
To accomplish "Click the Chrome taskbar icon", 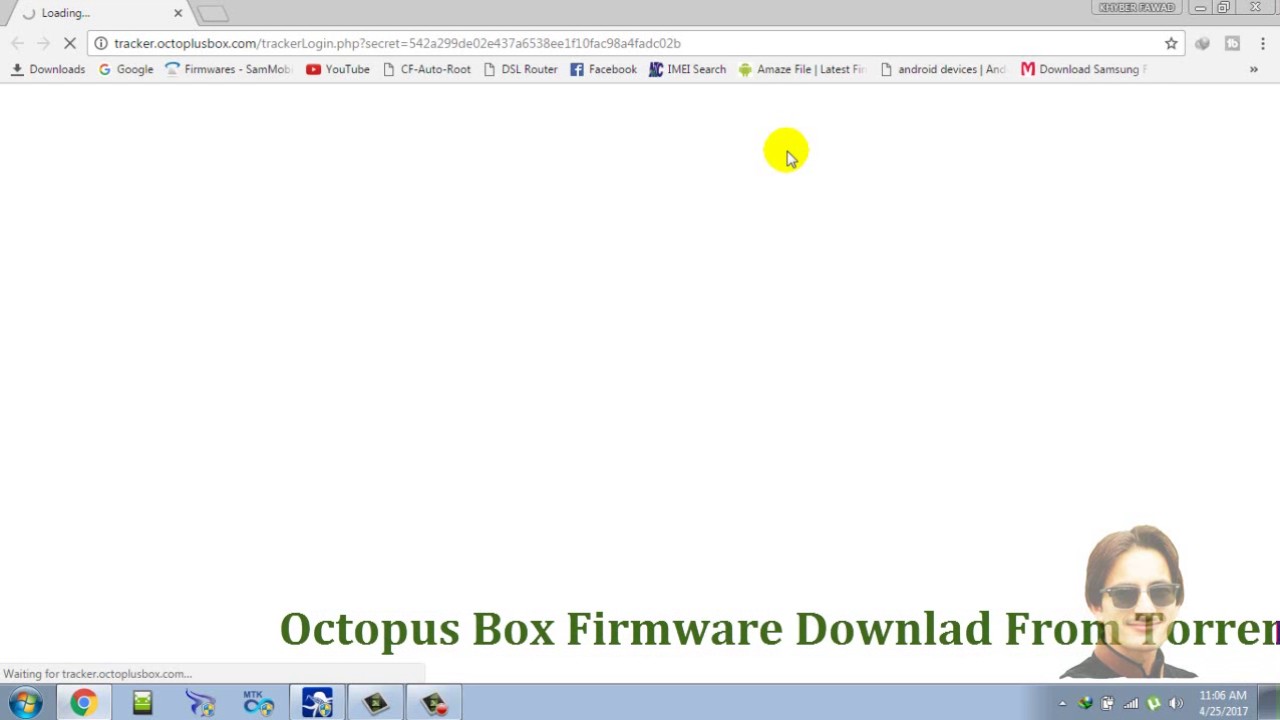I will [83, 703].
